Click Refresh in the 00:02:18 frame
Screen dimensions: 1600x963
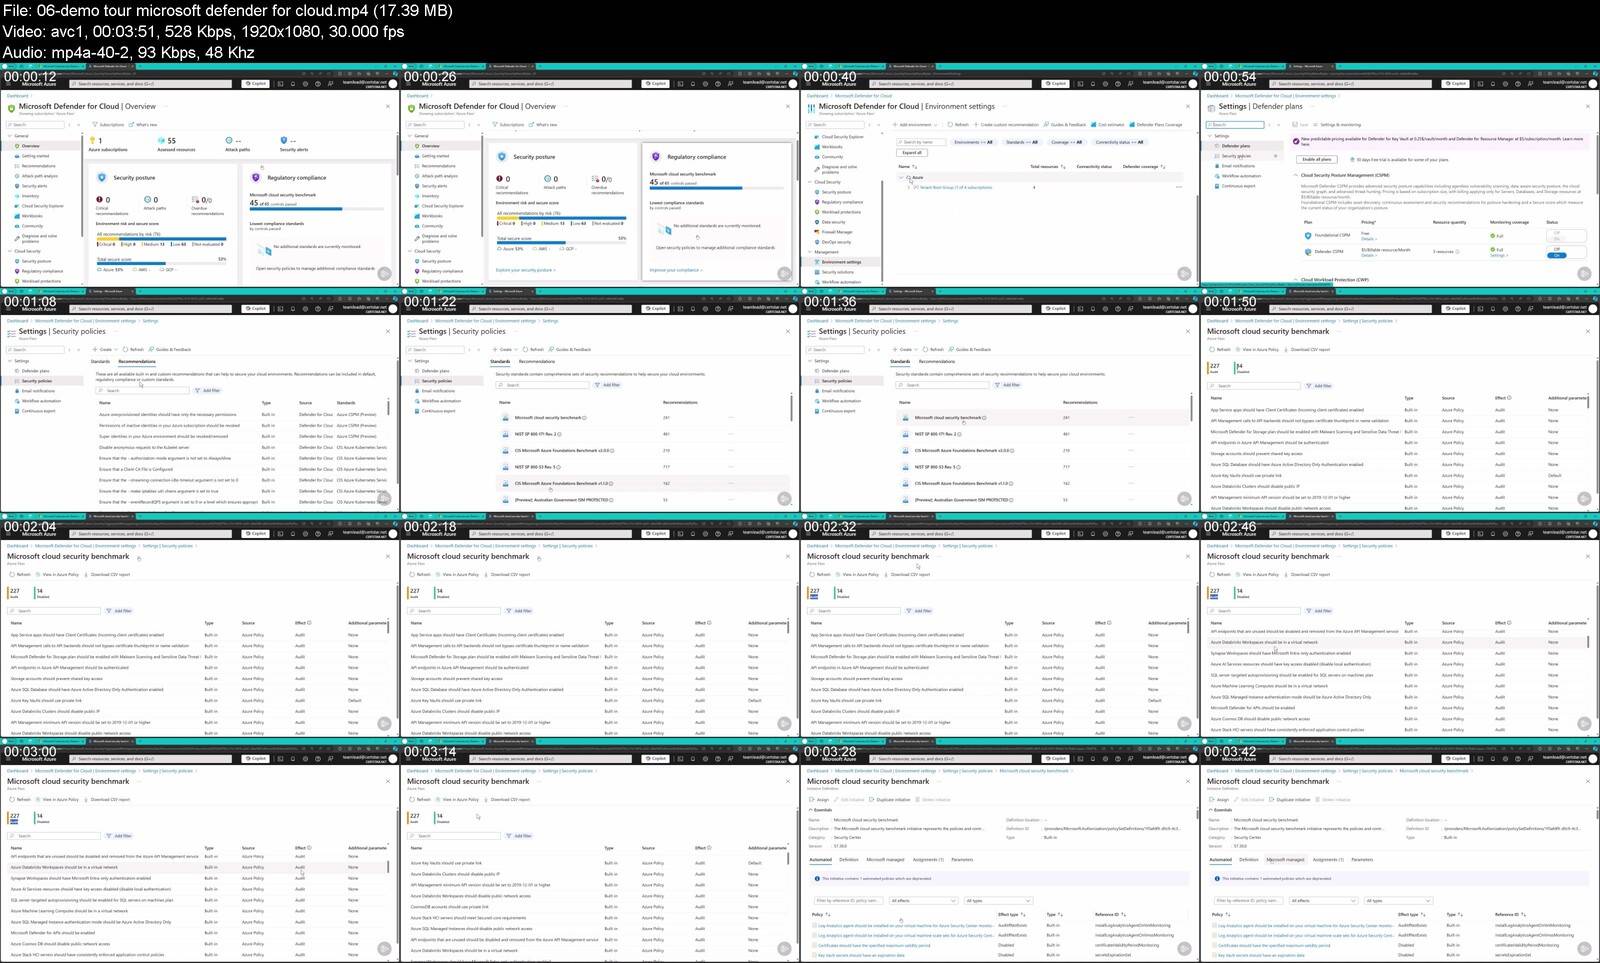(421, 575)
